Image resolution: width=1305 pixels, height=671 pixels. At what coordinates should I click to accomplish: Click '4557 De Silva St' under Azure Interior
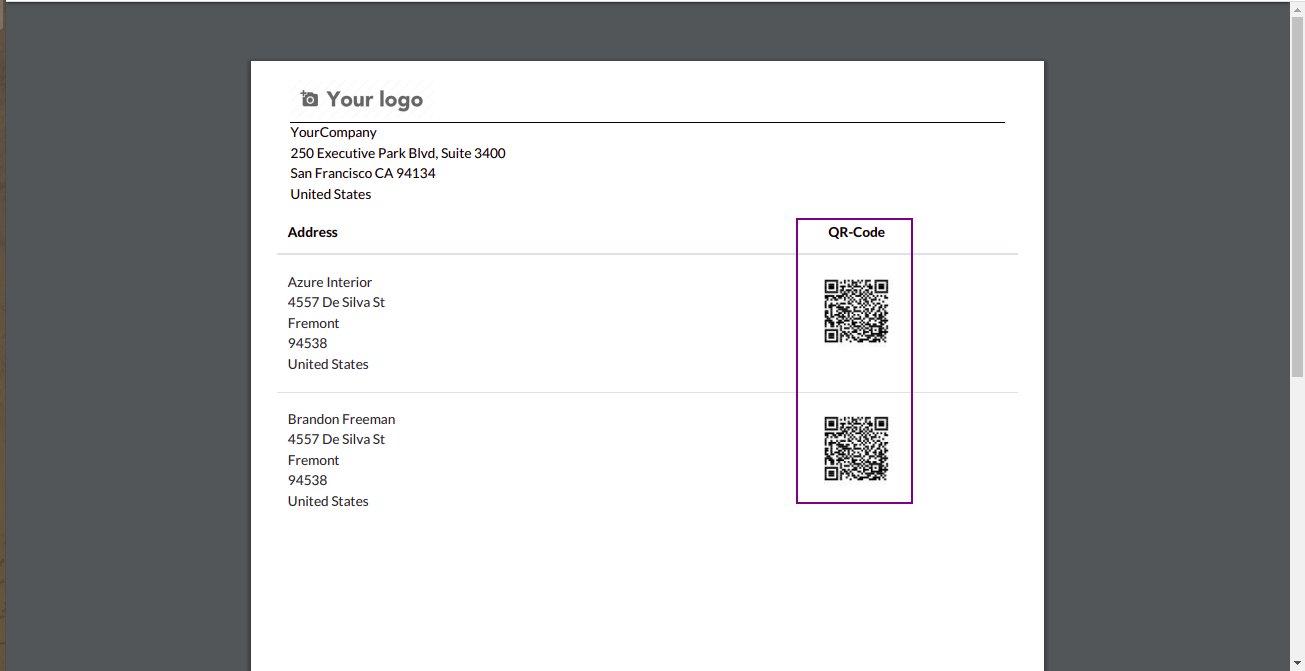(x=336, y=302)
